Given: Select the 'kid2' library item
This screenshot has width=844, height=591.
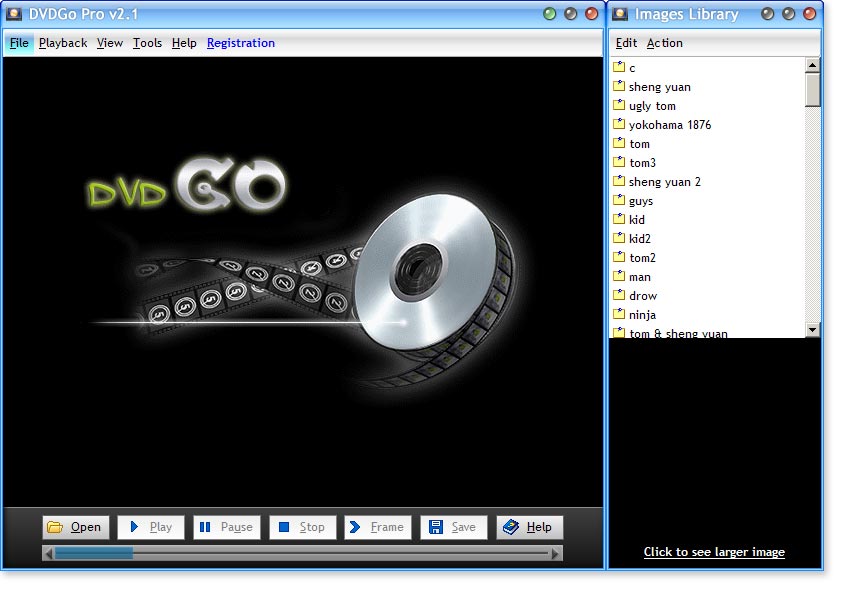Looking at the screenshot, I should tap(639, 238).
